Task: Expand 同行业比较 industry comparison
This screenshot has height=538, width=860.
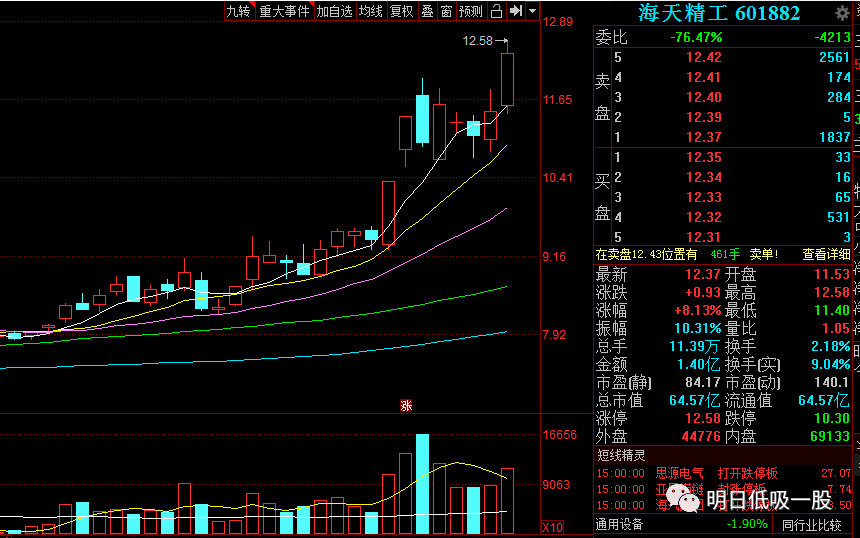Action: click(812, 525)
